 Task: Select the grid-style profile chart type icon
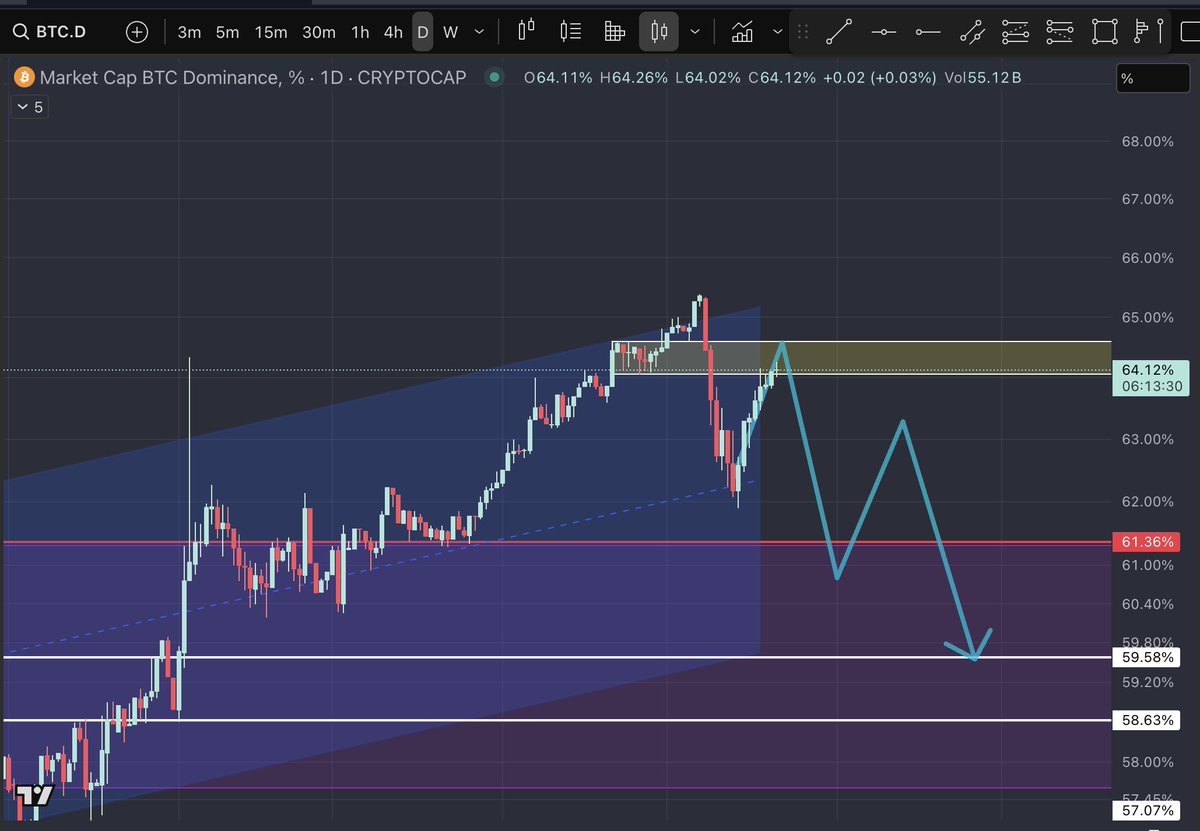(615, 32)
